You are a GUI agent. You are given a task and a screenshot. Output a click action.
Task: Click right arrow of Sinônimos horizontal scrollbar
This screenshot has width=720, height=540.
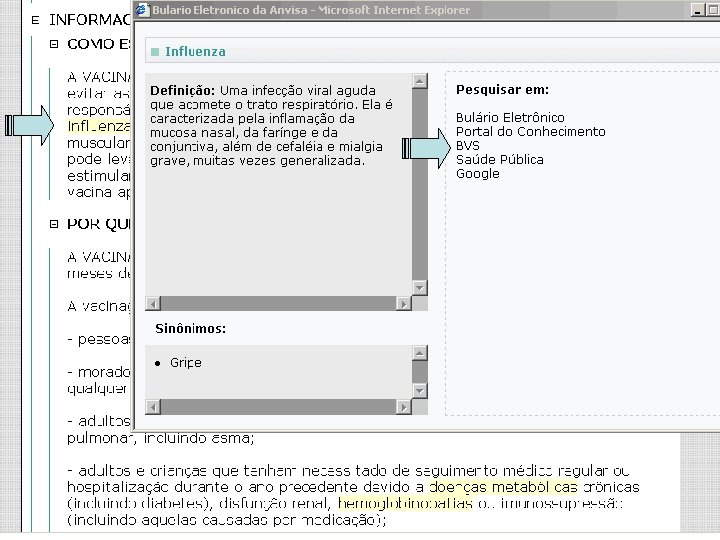[403, 407]
